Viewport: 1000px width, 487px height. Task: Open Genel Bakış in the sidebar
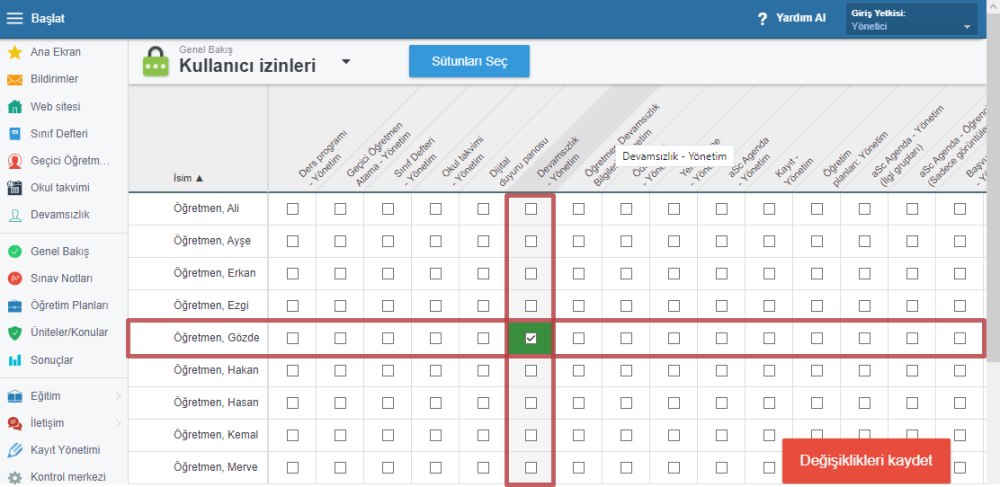(x=61, y=251)
